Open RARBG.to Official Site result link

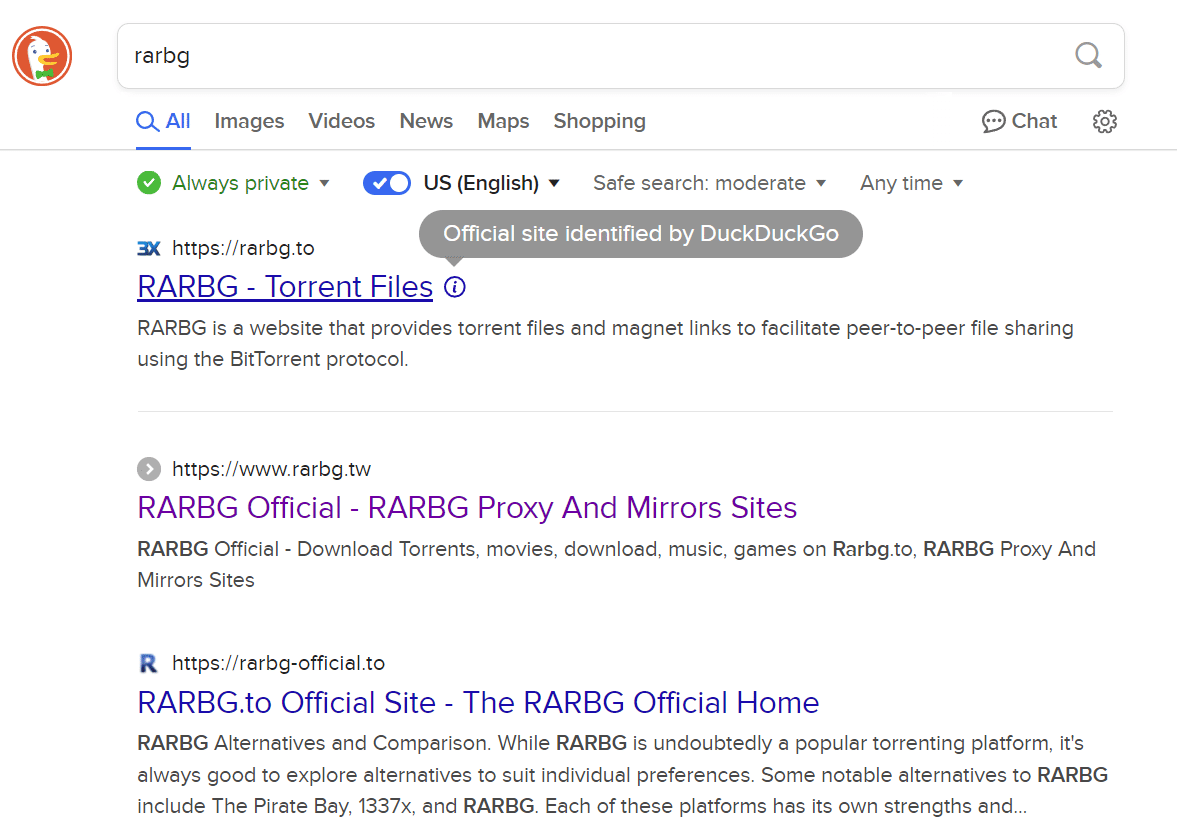tap(478, 703)
